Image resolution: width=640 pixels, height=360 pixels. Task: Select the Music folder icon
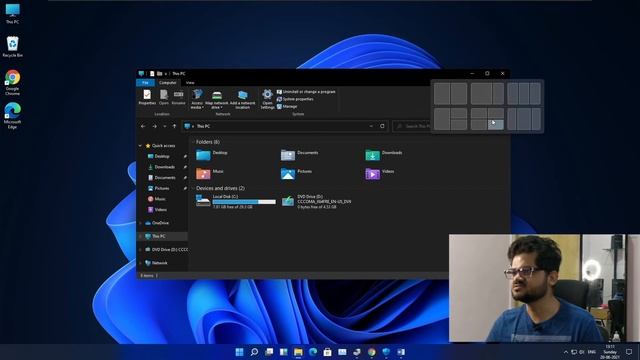click(203, 173)
